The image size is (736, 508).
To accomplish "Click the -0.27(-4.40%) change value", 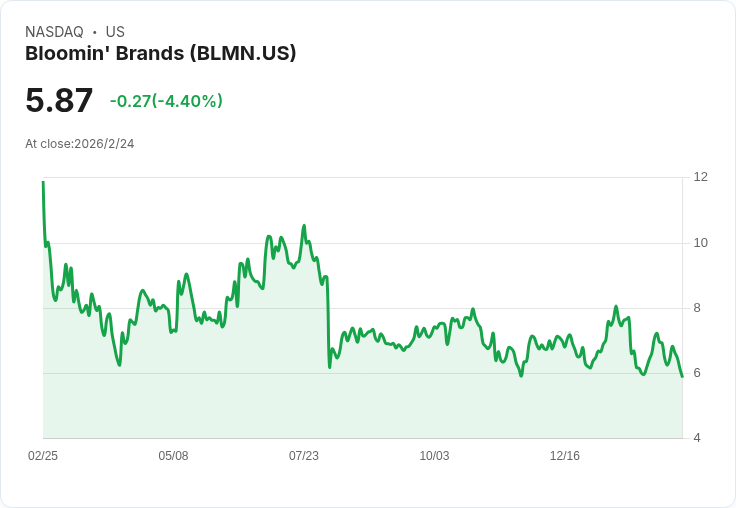I will coord(166,101).
